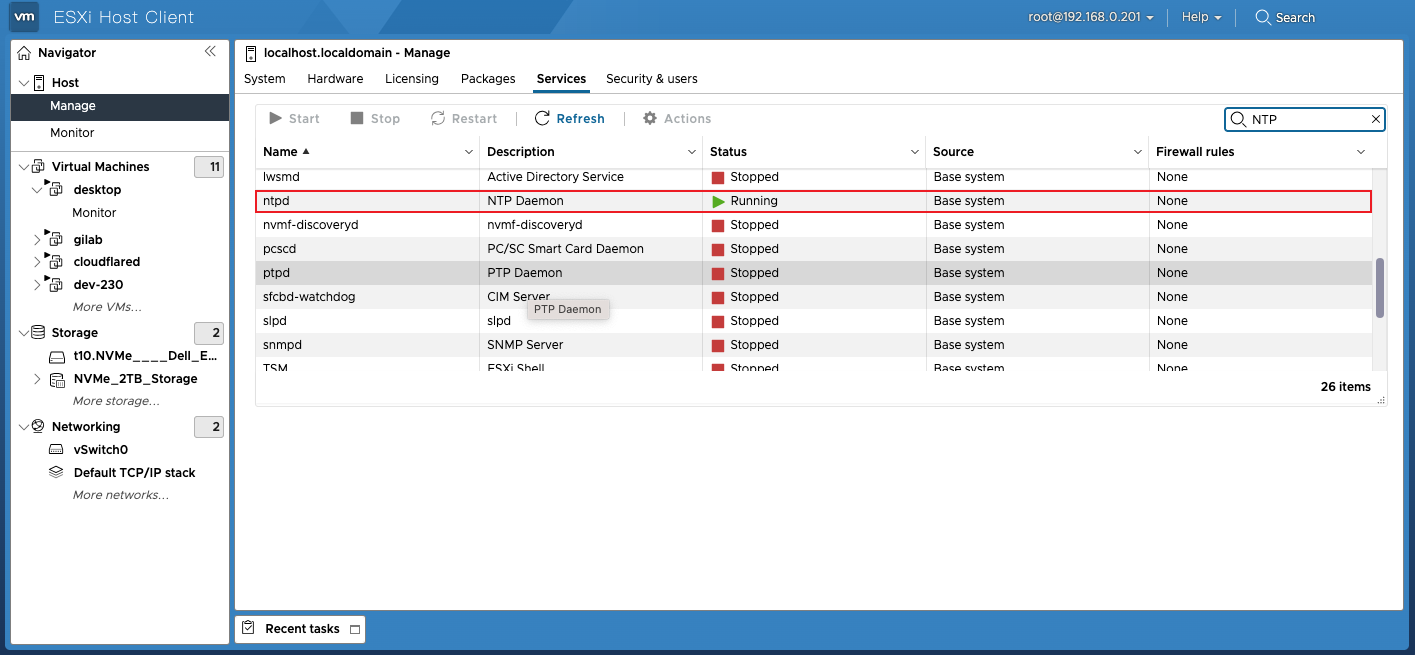The image size is (1415, 655).
Task: Open the More VMs... link
Action: click(107, 307)
